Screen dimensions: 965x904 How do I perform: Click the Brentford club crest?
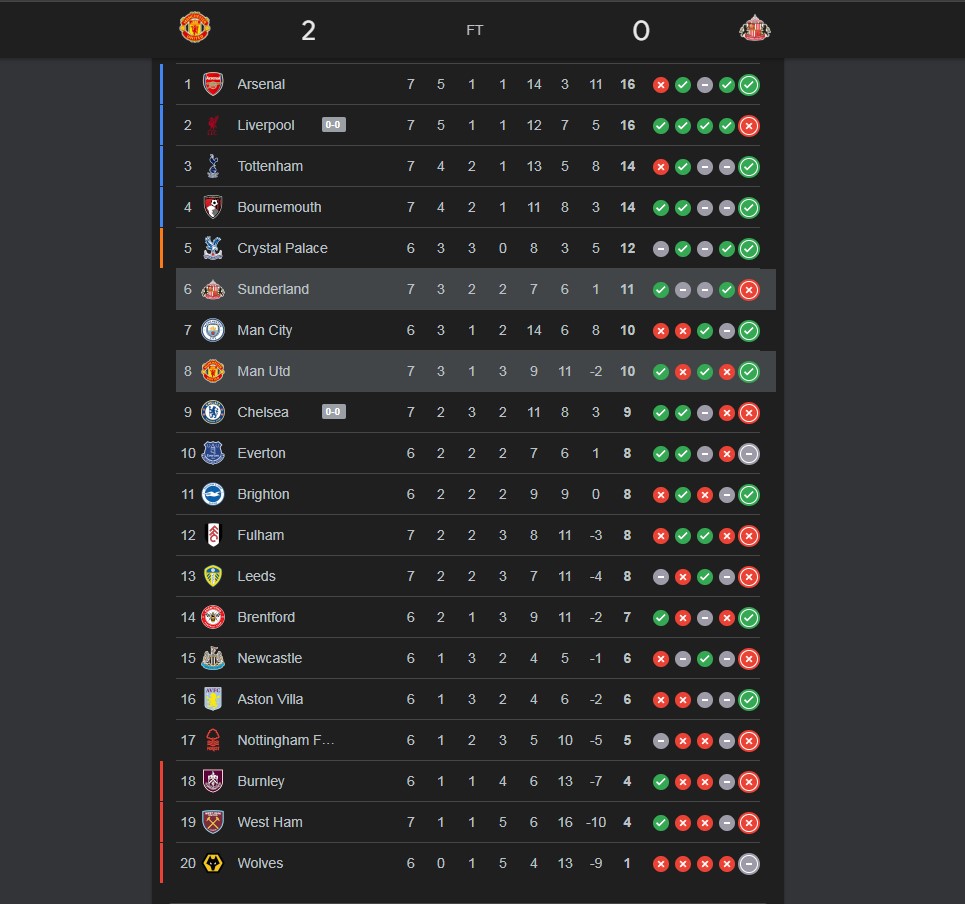coord(213,617)
